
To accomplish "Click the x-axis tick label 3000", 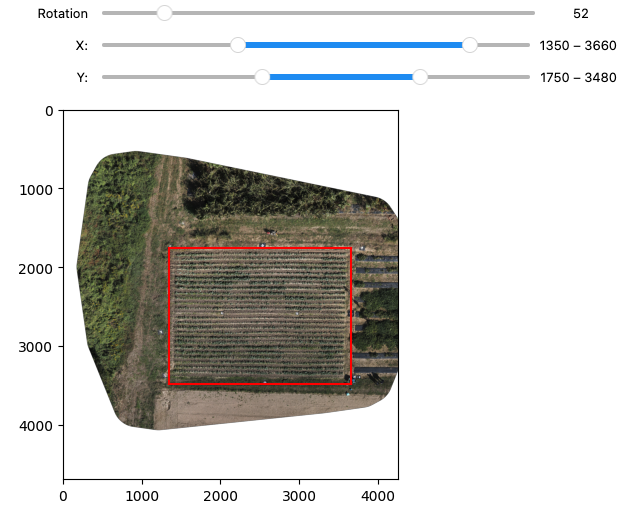I will click(x=299, y=497).
